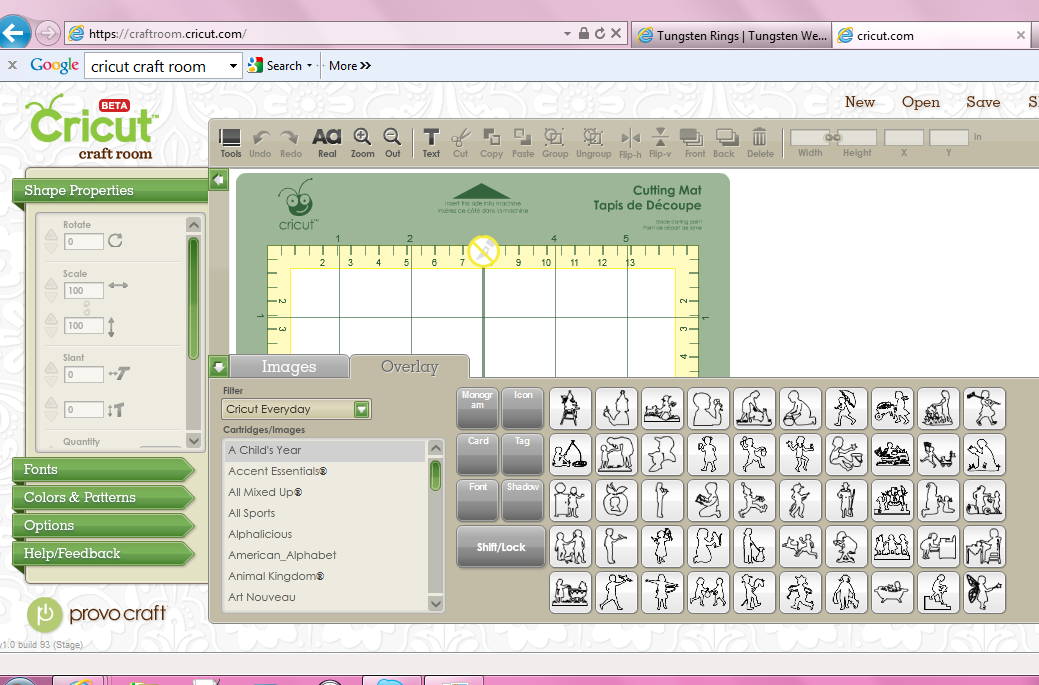The height and width of the screenshot is (685, 1039).
Task: Click the Rotate increase stepper arrow
Action: point(51,235)
